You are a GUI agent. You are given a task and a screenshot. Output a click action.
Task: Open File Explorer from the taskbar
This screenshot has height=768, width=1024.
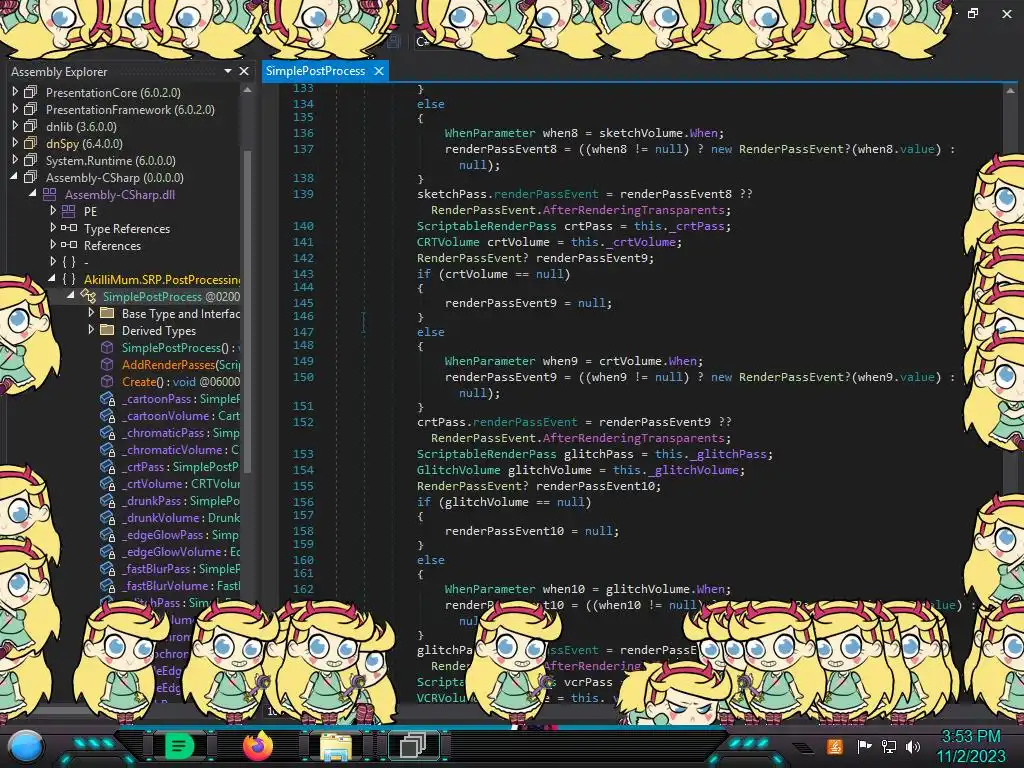(x=336, y=746)
